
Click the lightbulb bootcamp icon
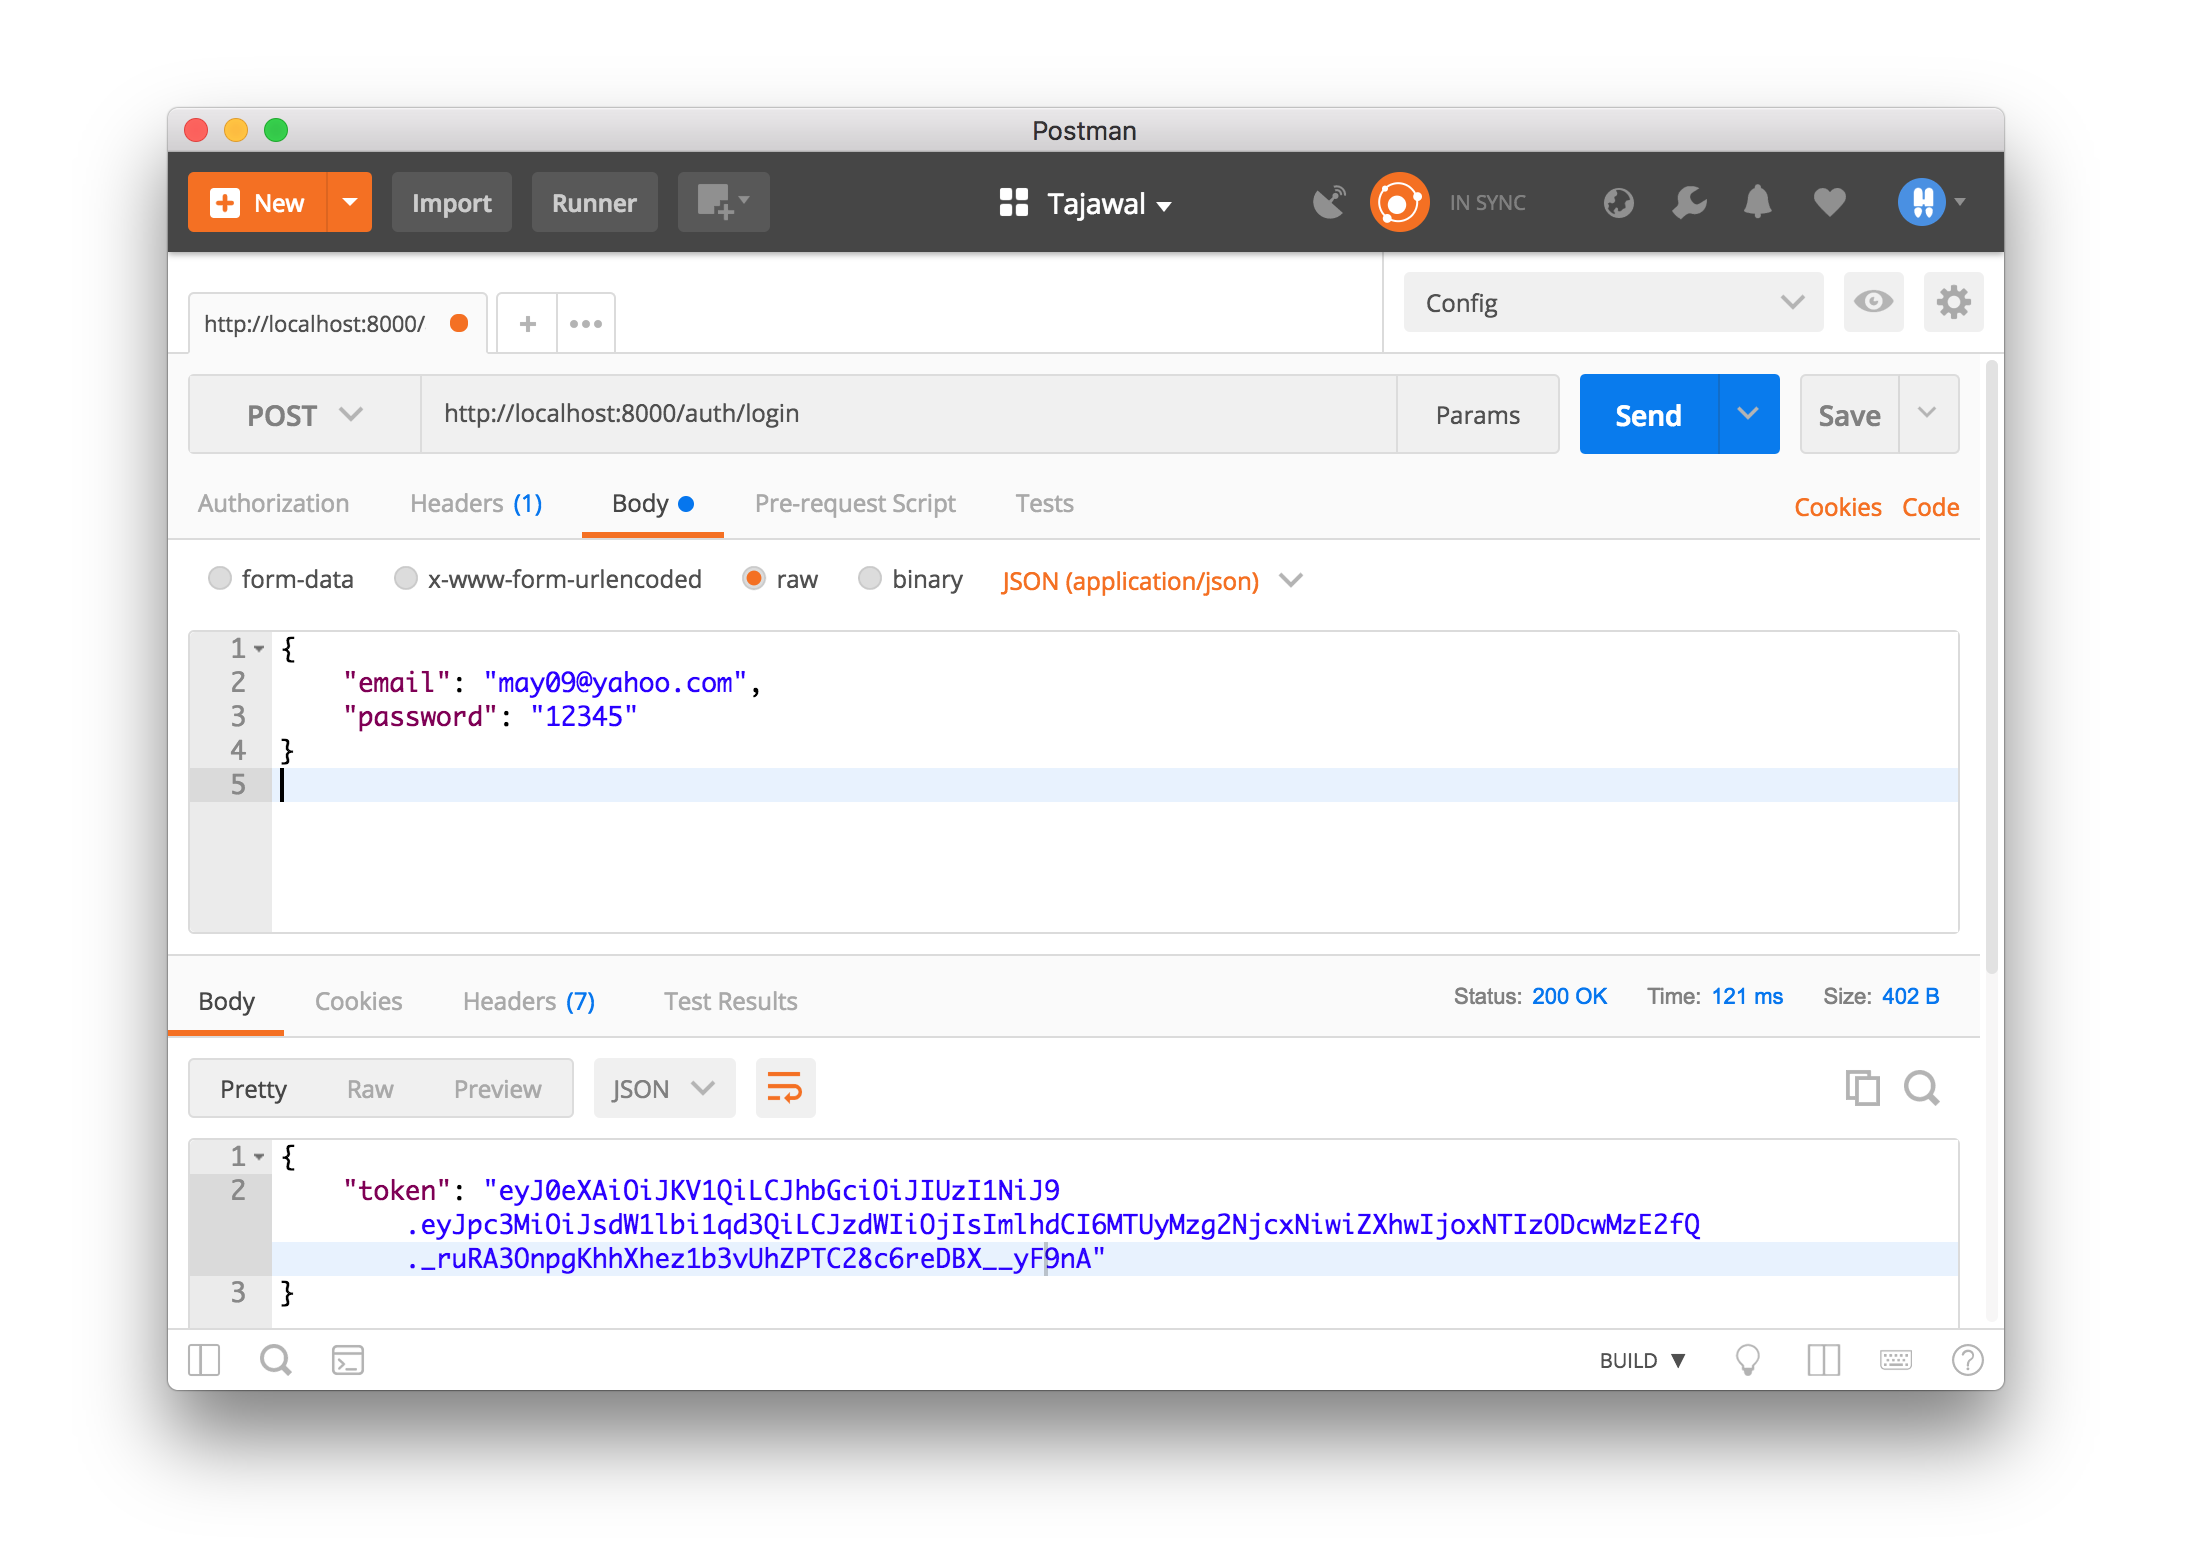pos(1747,1360)
